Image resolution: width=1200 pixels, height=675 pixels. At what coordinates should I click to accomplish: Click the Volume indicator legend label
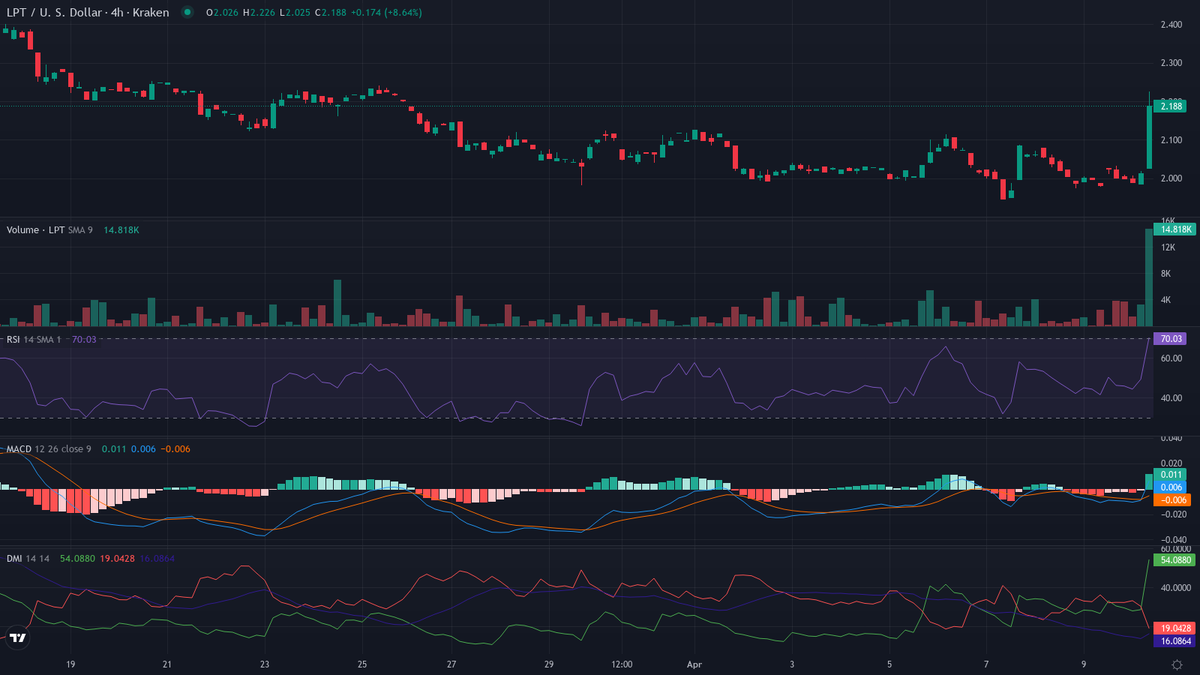37,230
